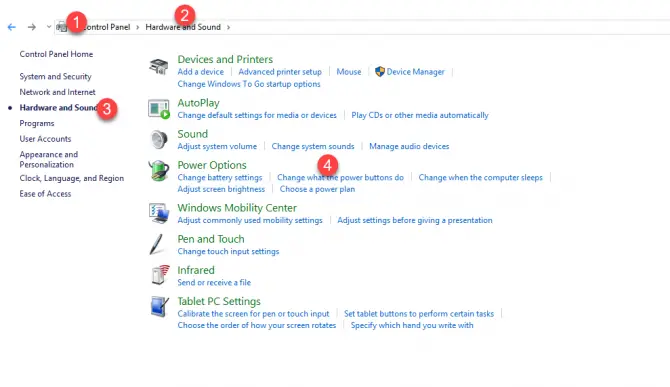Click Adjust system volume
The width and height of the screenshot is (670, 387).
217,147
